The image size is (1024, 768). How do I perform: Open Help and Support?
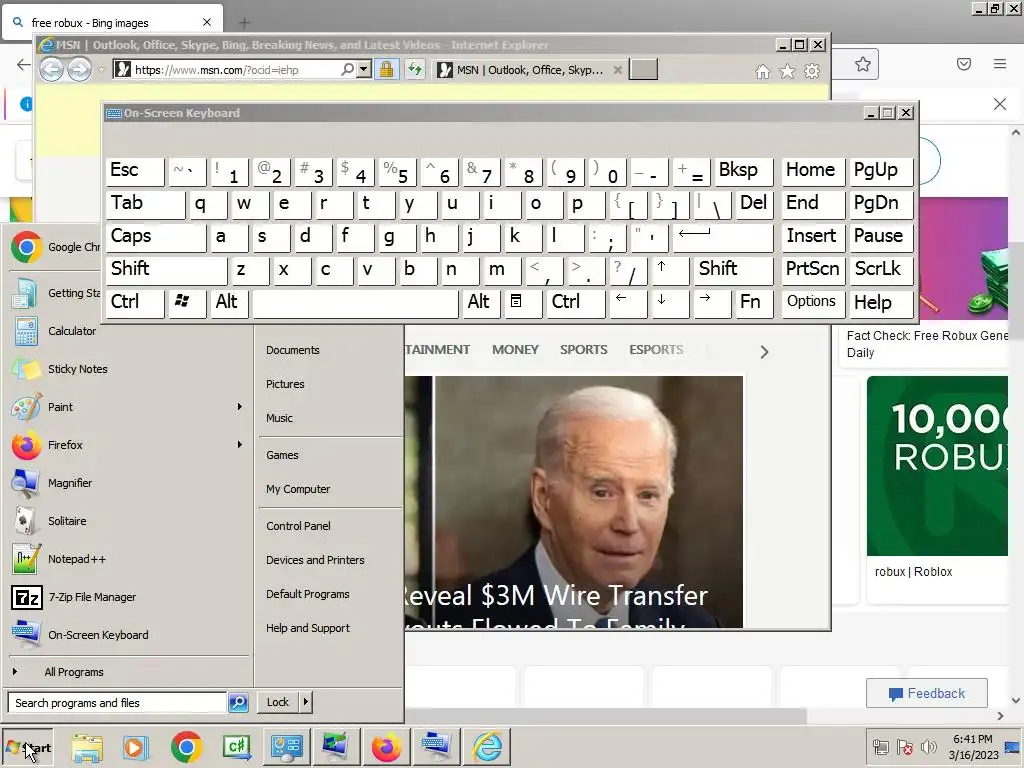pos(308,628)
